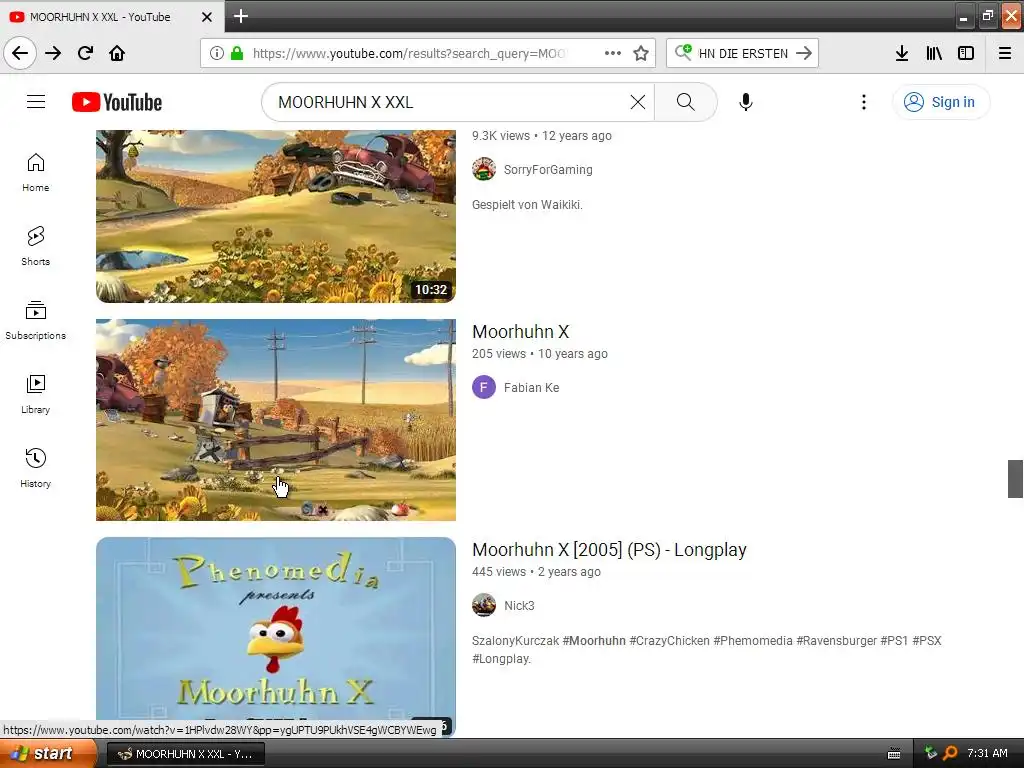Open the downloads panel
1024x768 pixels.
(x=902, y=53)
